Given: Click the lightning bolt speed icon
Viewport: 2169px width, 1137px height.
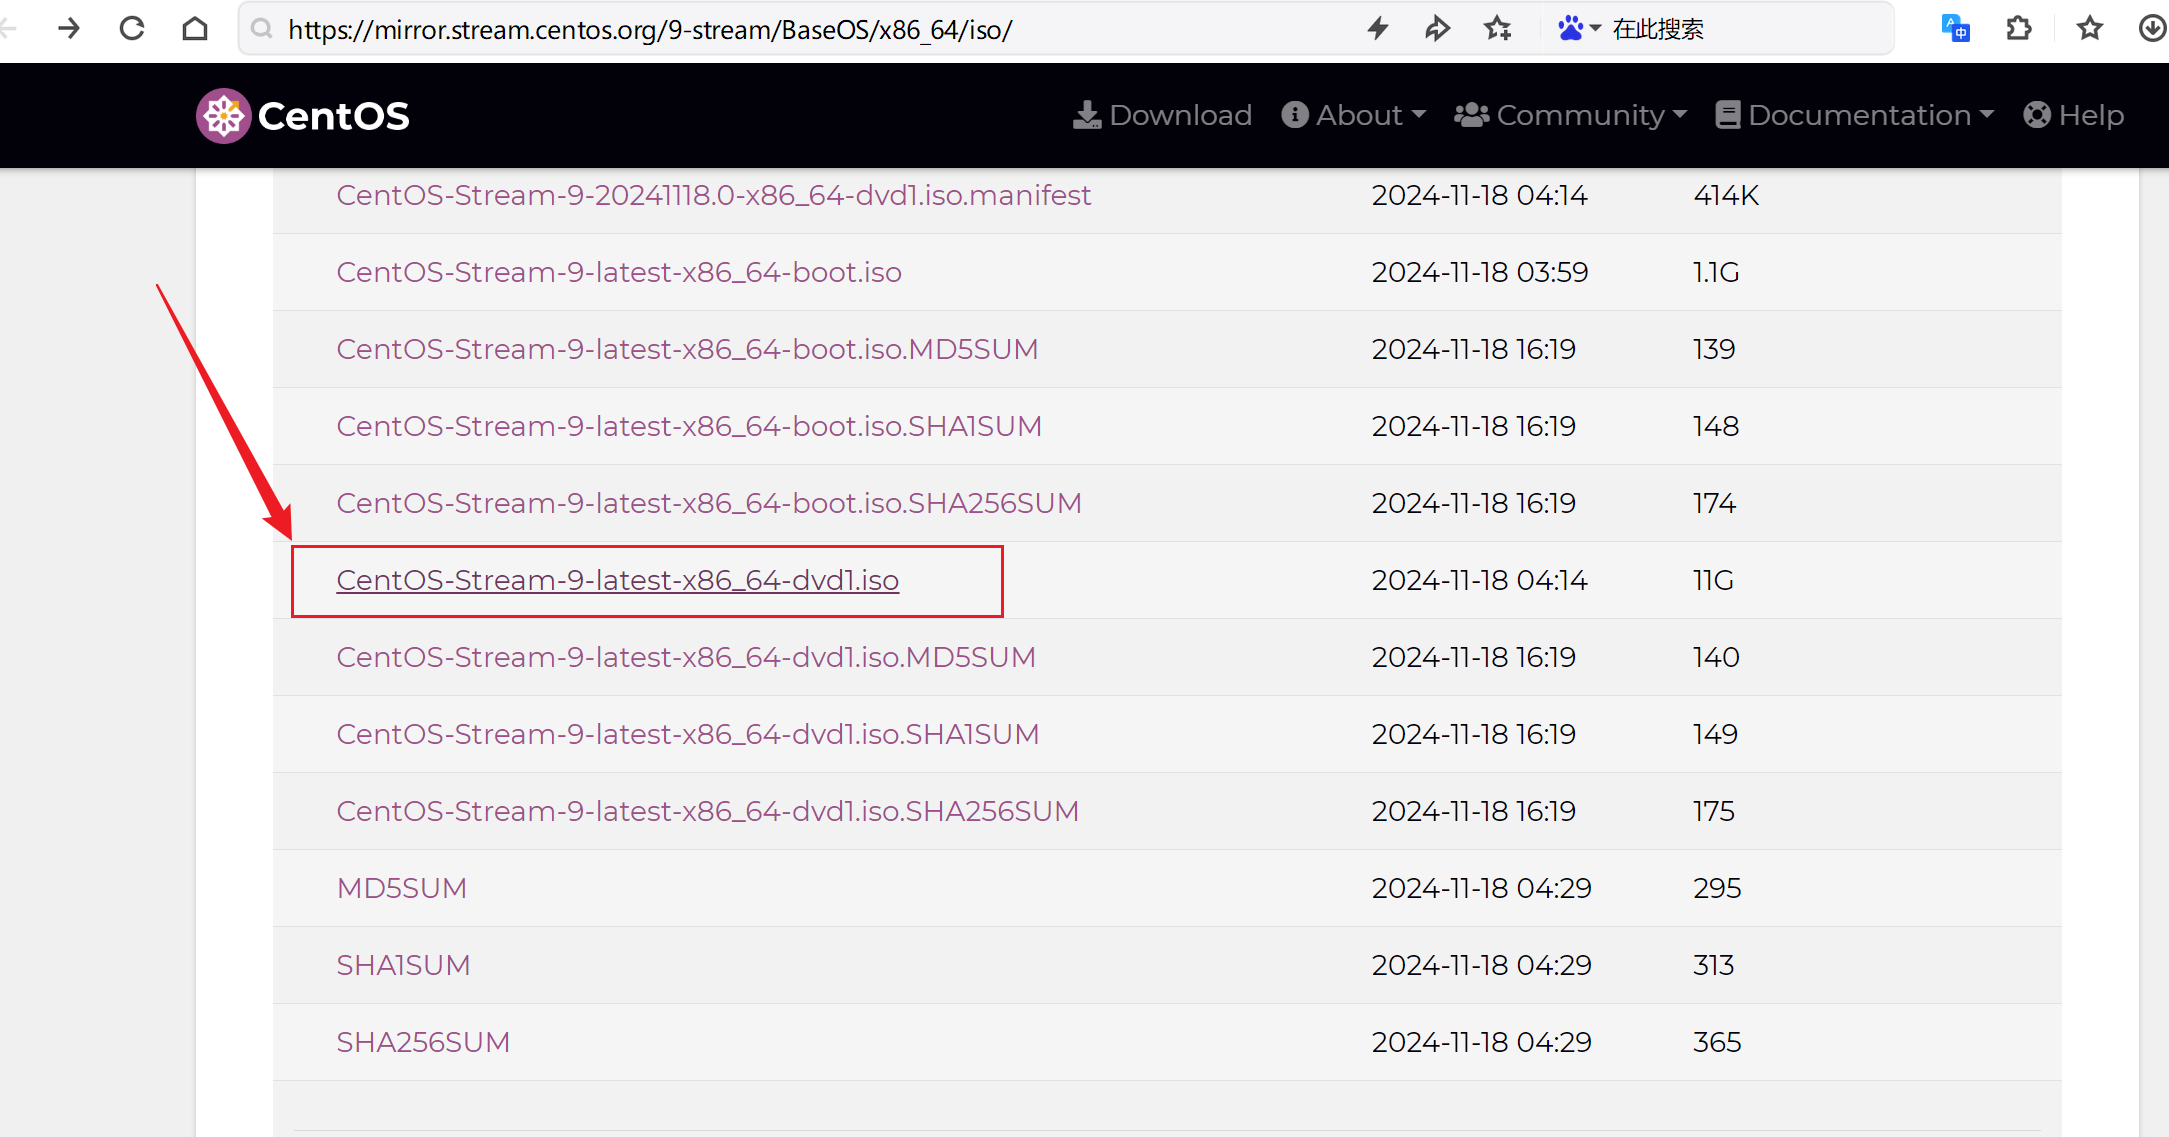Looking at the screenshot, I should click(x=1378, y=28).
